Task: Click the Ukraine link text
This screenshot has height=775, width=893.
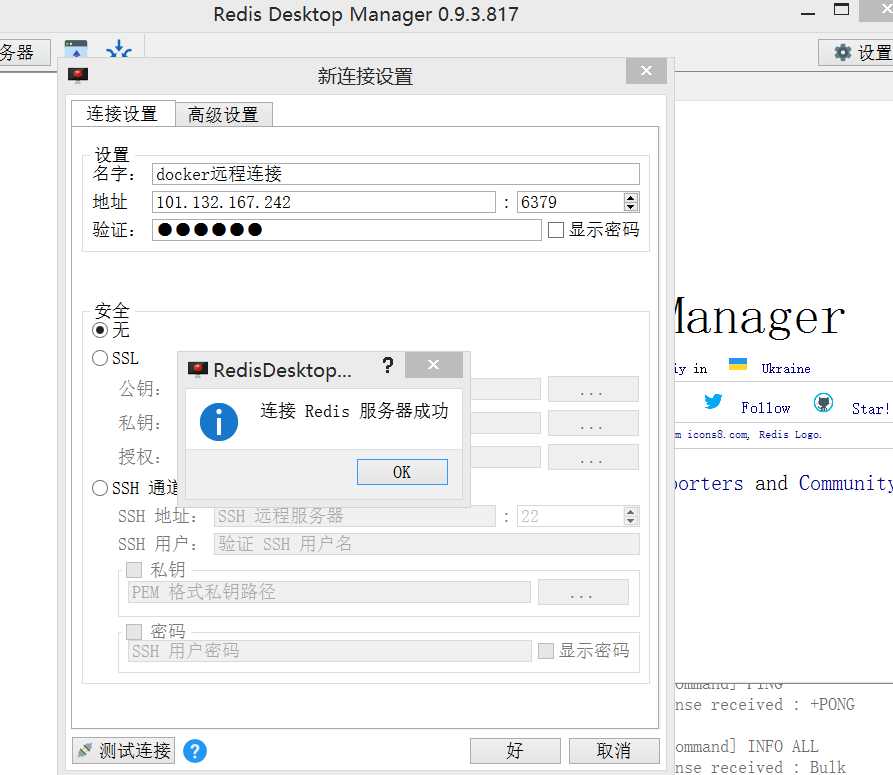Action: click(x=786, y=368)
